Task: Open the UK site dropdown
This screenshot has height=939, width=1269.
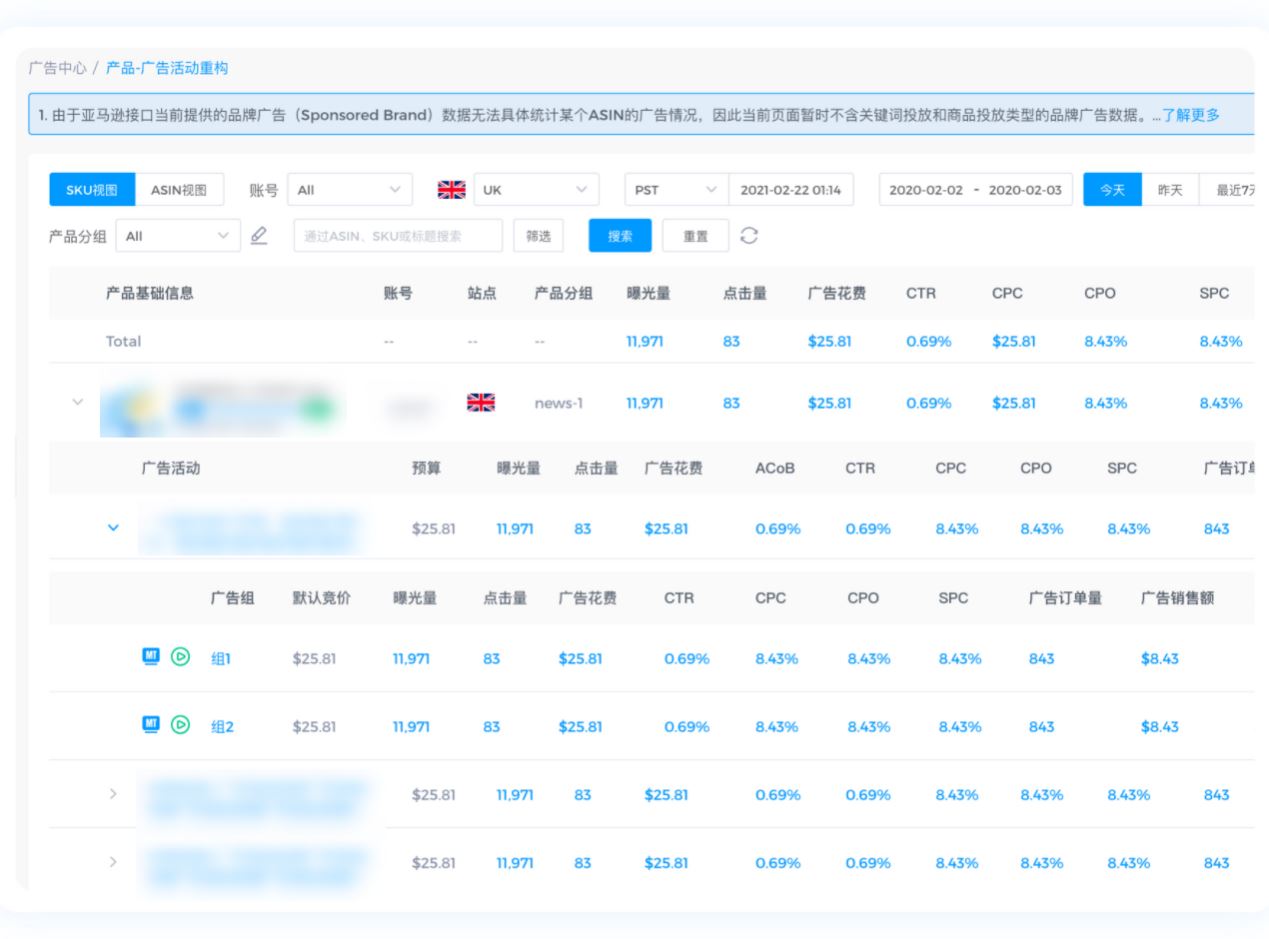Action: pyautogui.click(x=536, y=190)
